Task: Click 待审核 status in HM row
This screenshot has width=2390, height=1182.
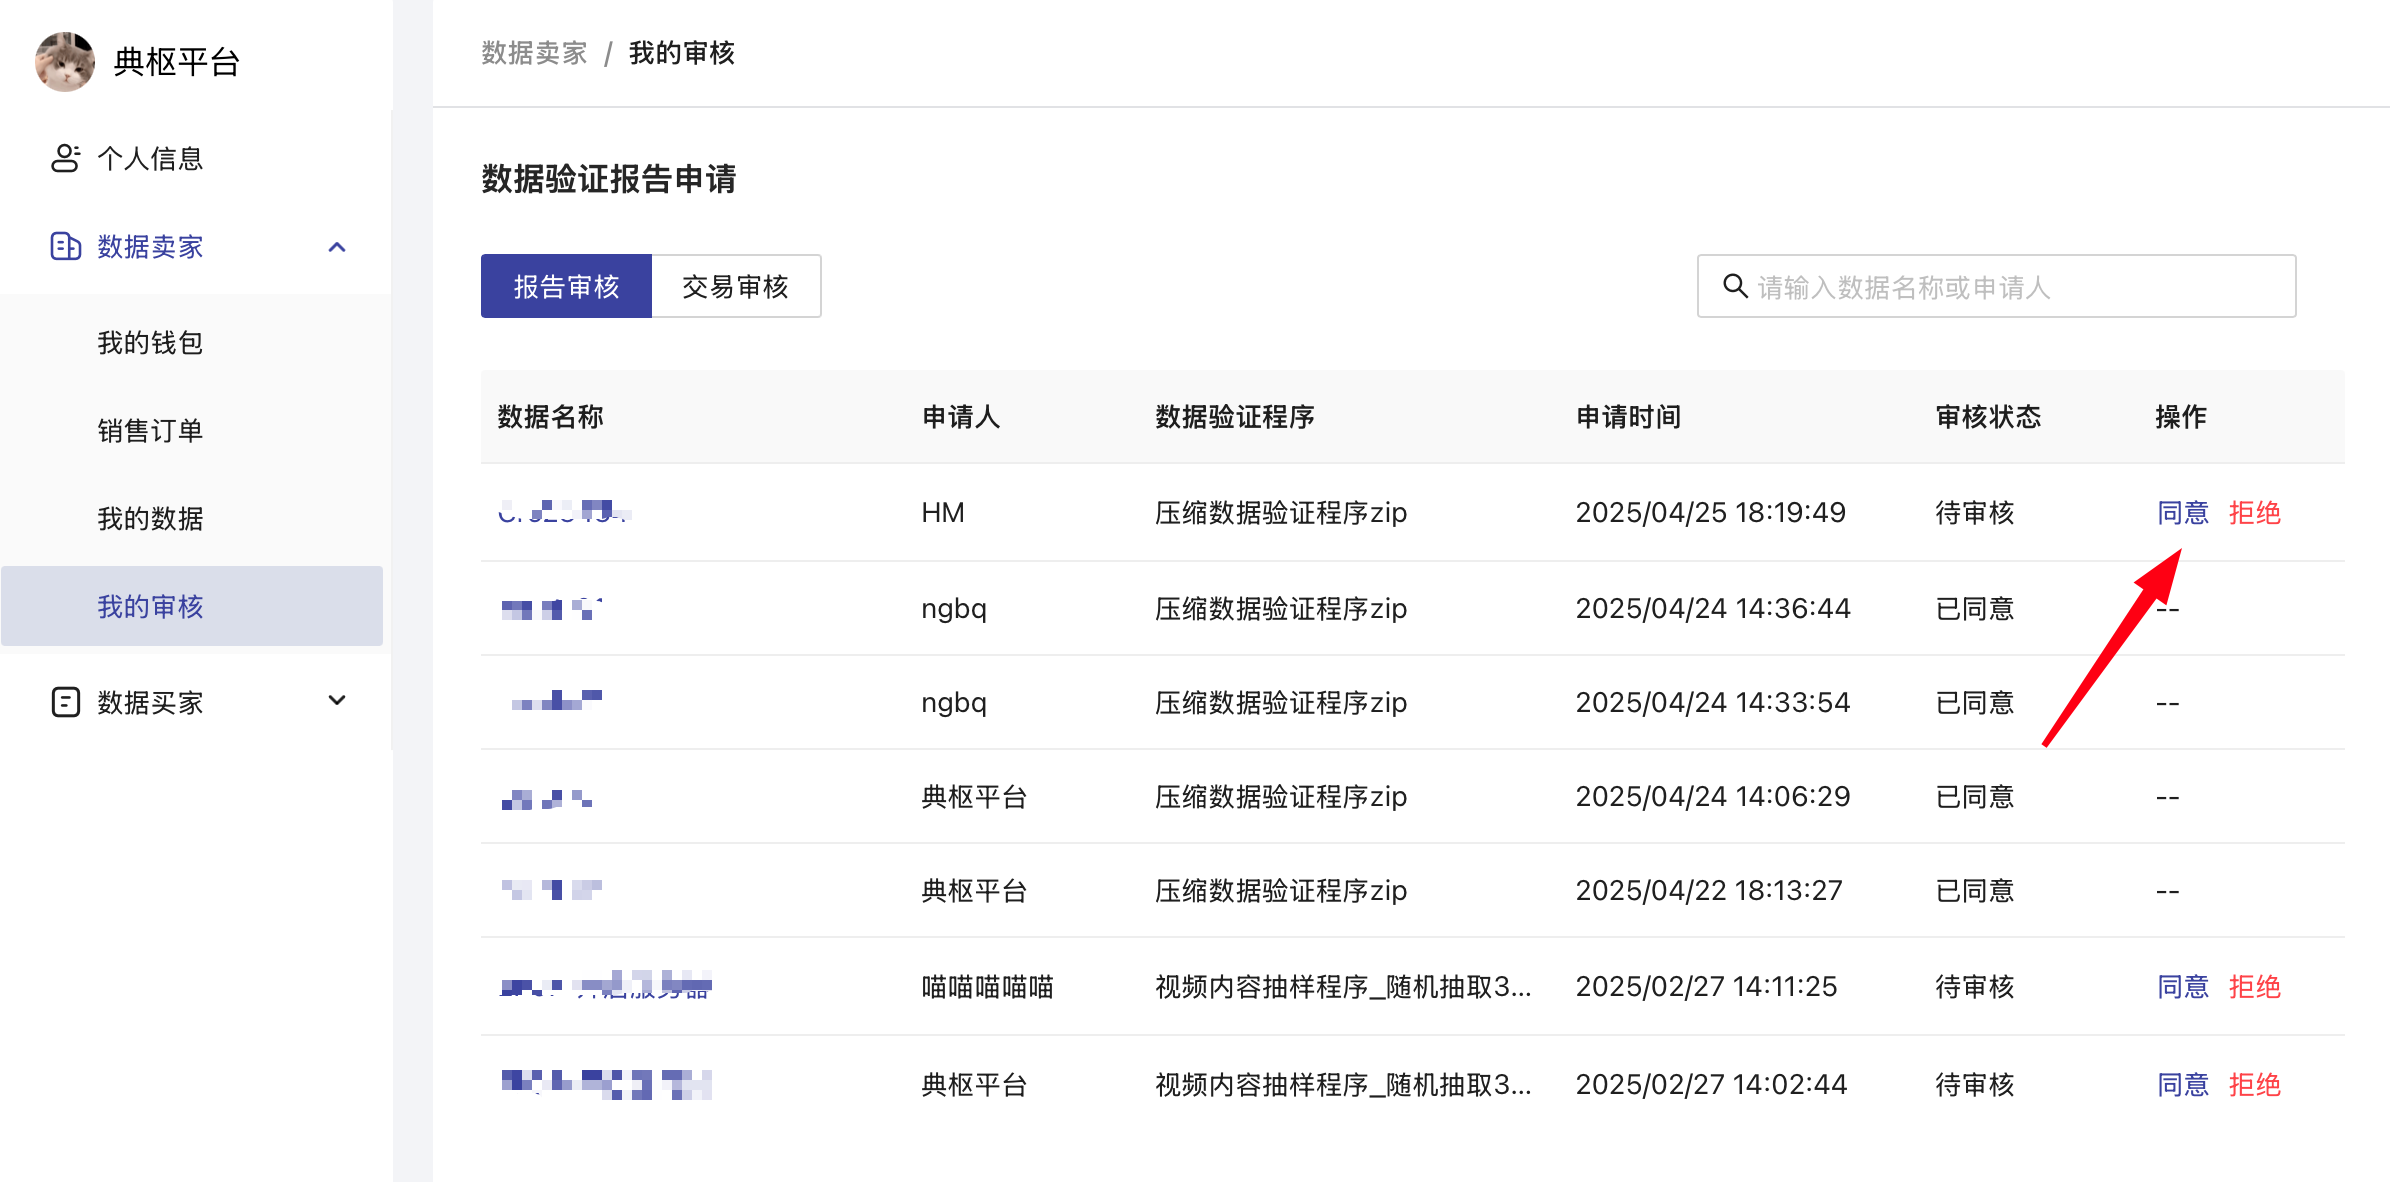Action: (1975, 513)
